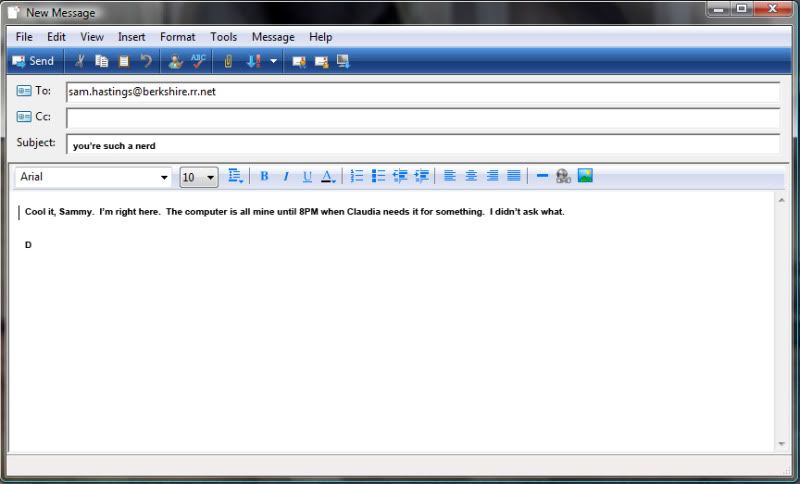The height and width of the screenshot is (484, 800).
Task: Align text to the left
Action: click(x=449, y=176)
